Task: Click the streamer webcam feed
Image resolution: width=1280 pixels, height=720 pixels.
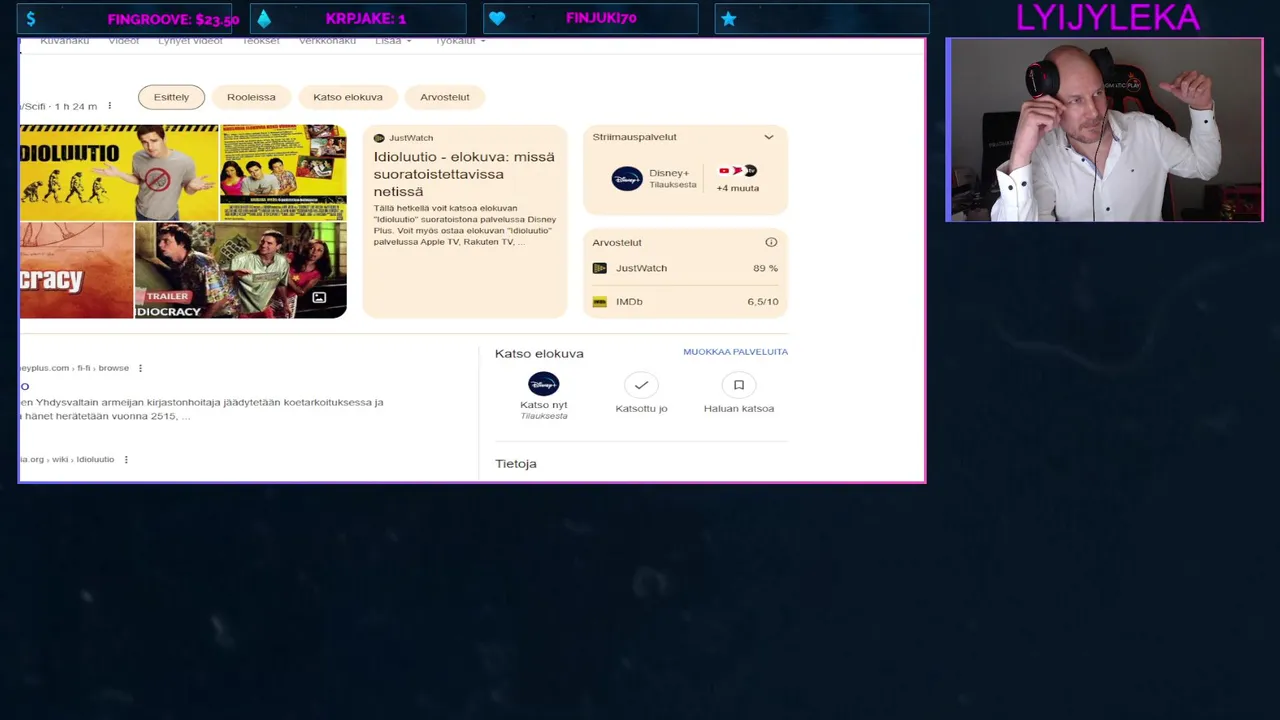Action: tap(1104, 130)
